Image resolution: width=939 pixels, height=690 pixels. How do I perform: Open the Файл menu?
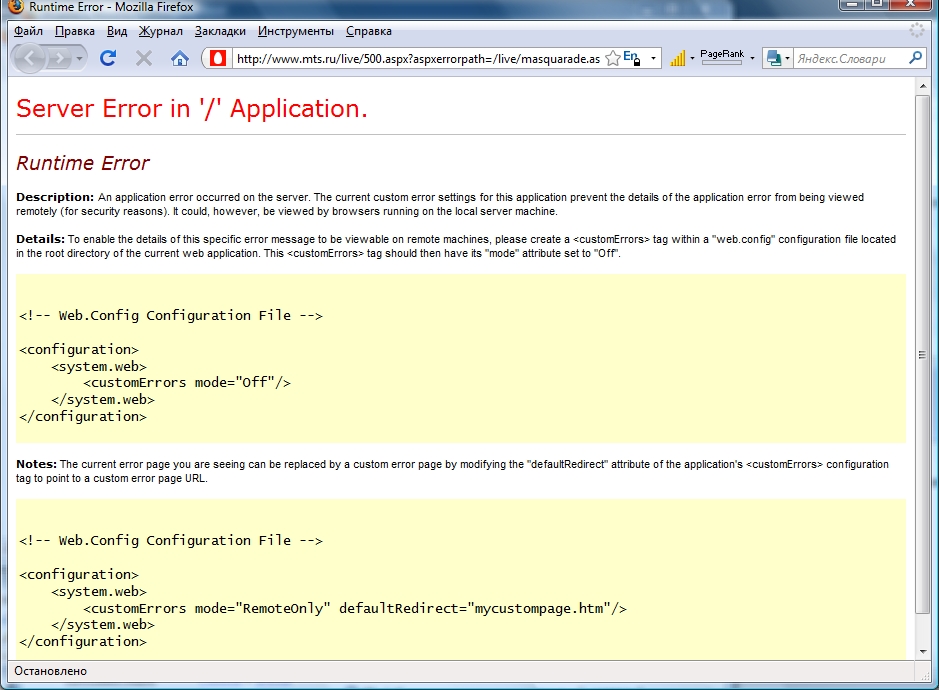pyautogui.click(x=28, y=31)
